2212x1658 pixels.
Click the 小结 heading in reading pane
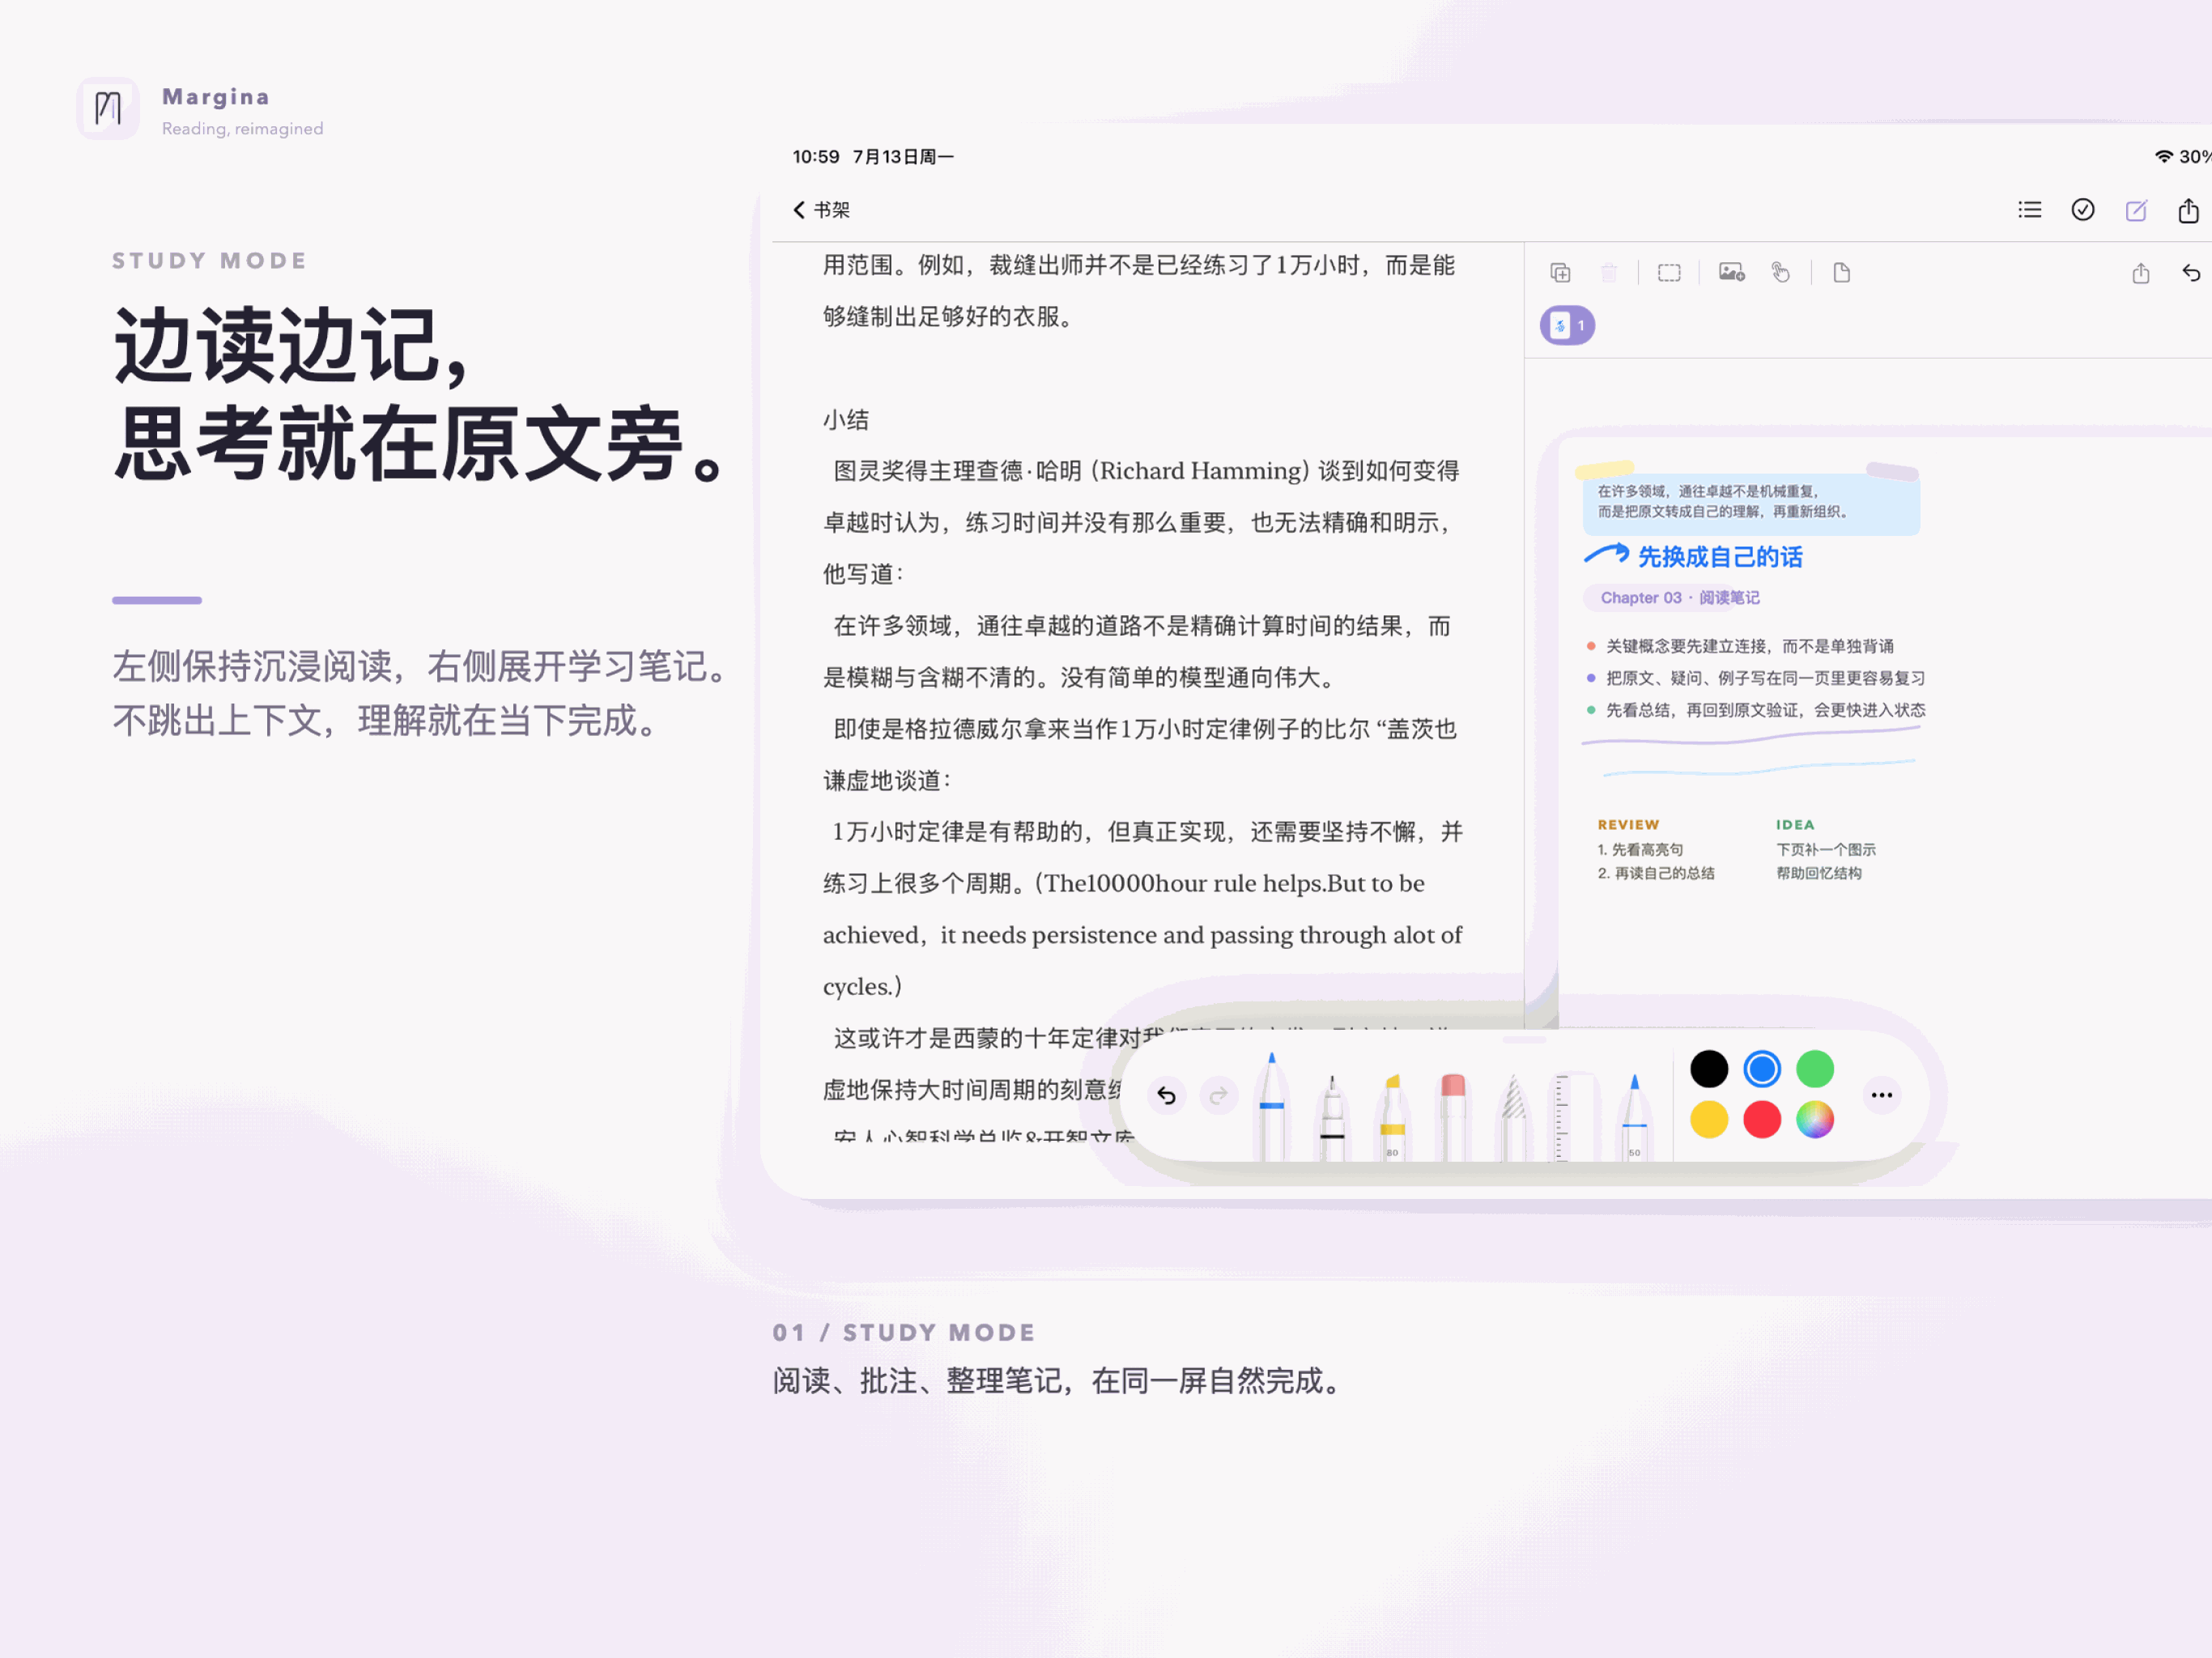coord(845,420)
